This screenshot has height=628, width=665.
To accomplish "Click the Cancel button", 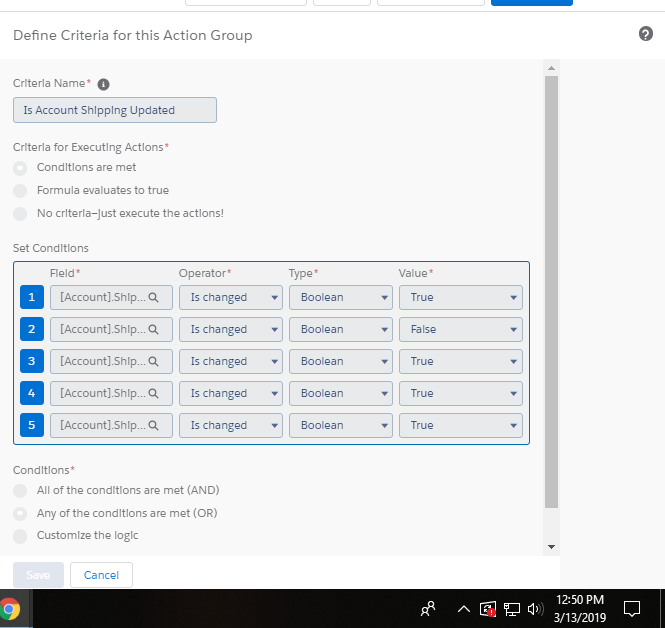I will click(x=101, y=575).
